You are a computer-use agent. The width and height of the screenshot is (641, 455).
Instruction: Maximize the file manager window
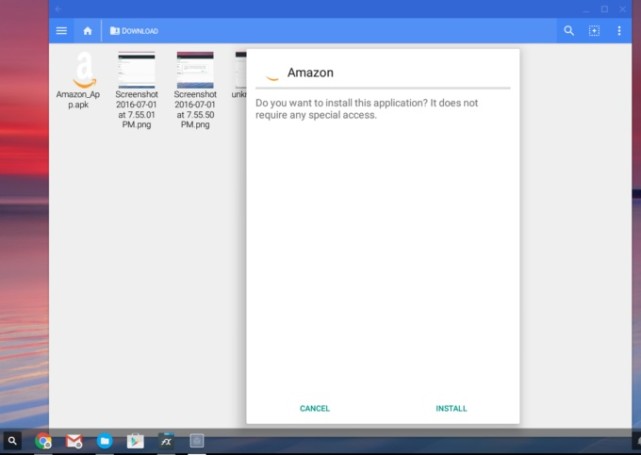click(605, 9)
